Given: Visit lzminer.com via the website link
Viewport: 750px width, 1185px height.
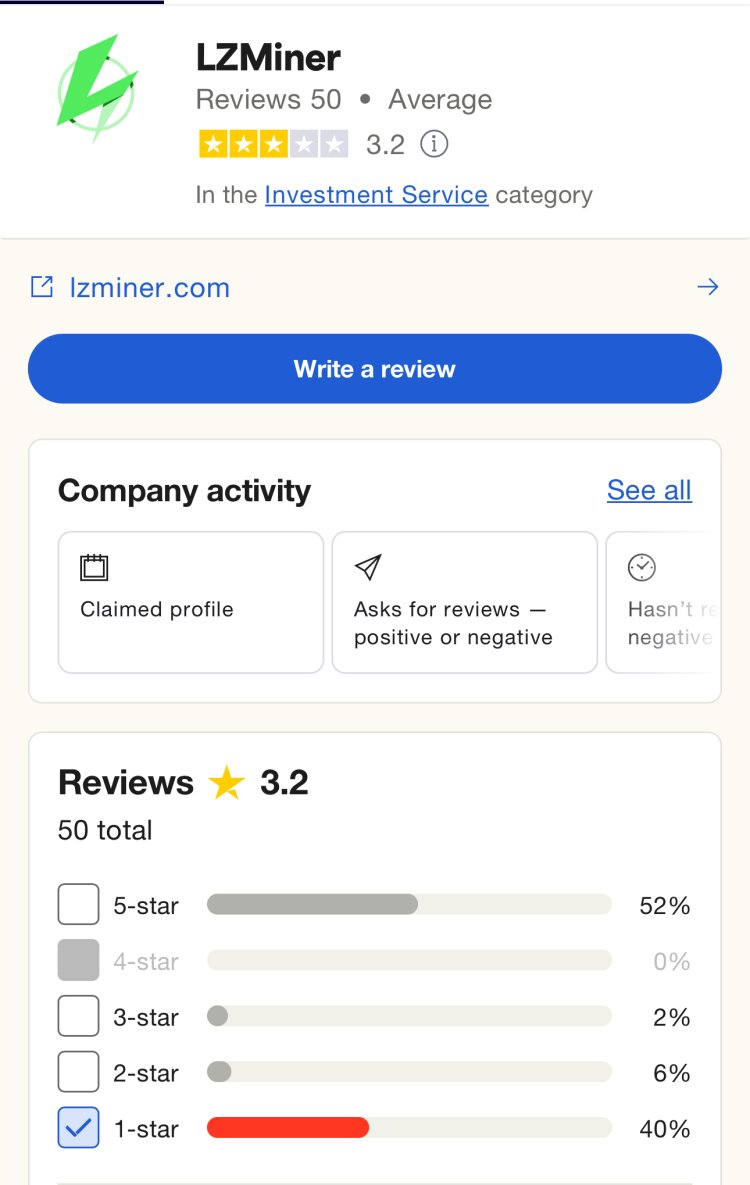Looking at the screenshot, I should tap(147, 287).
